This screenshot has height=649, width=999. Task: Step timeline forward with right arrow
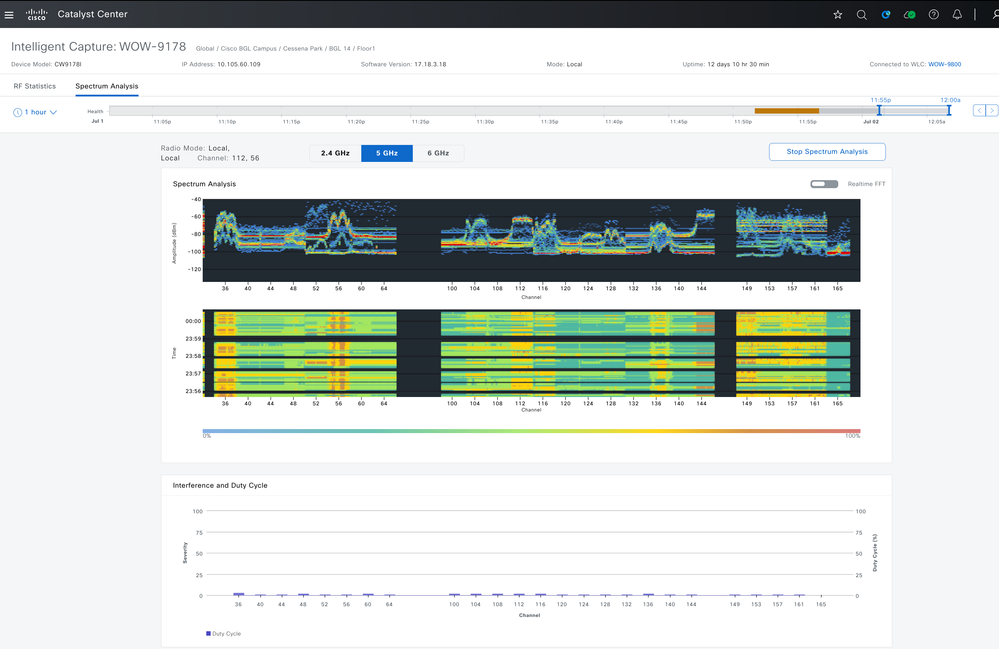tap(991, 111)
